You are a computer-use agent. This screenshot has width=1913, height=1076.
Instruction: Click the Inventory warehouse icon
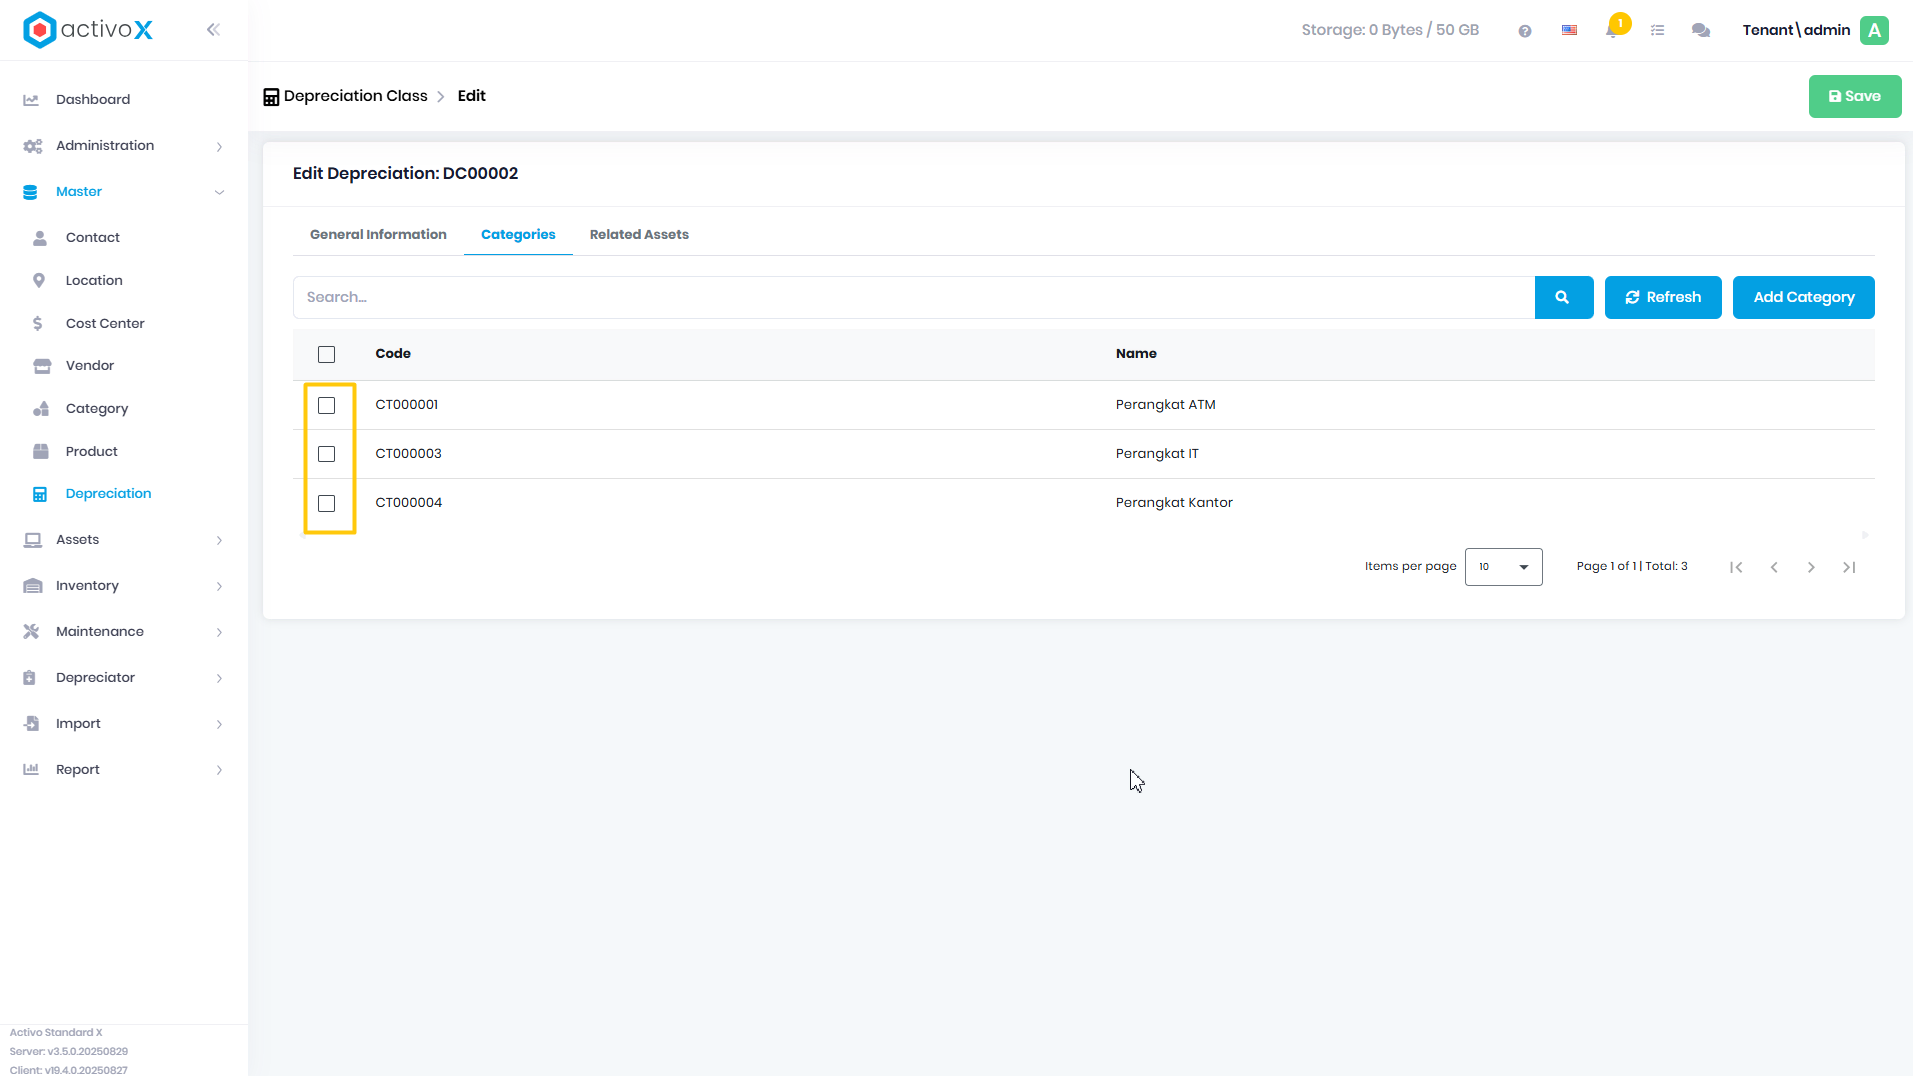coord(33,586)
